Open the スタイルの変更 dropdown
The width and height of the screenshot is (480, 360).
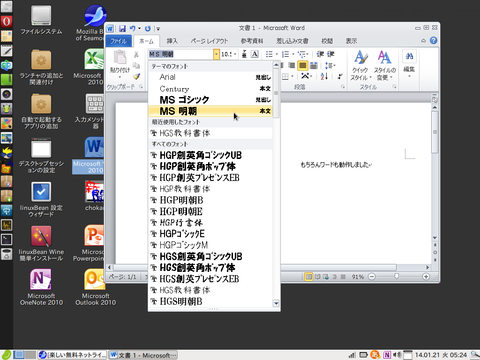[384, 65]
